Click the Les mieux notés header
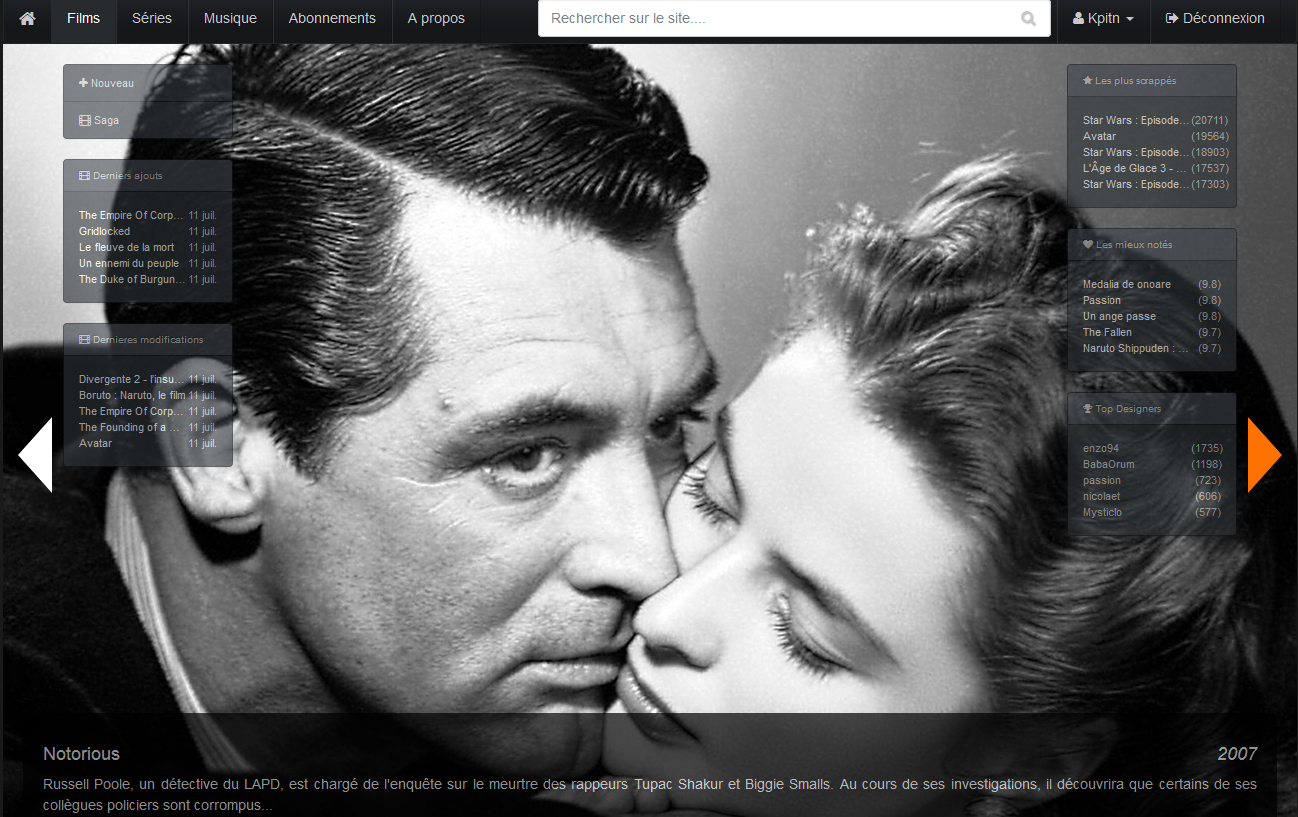Viewport: 1298px width, 817px height. coord(1152,245)
